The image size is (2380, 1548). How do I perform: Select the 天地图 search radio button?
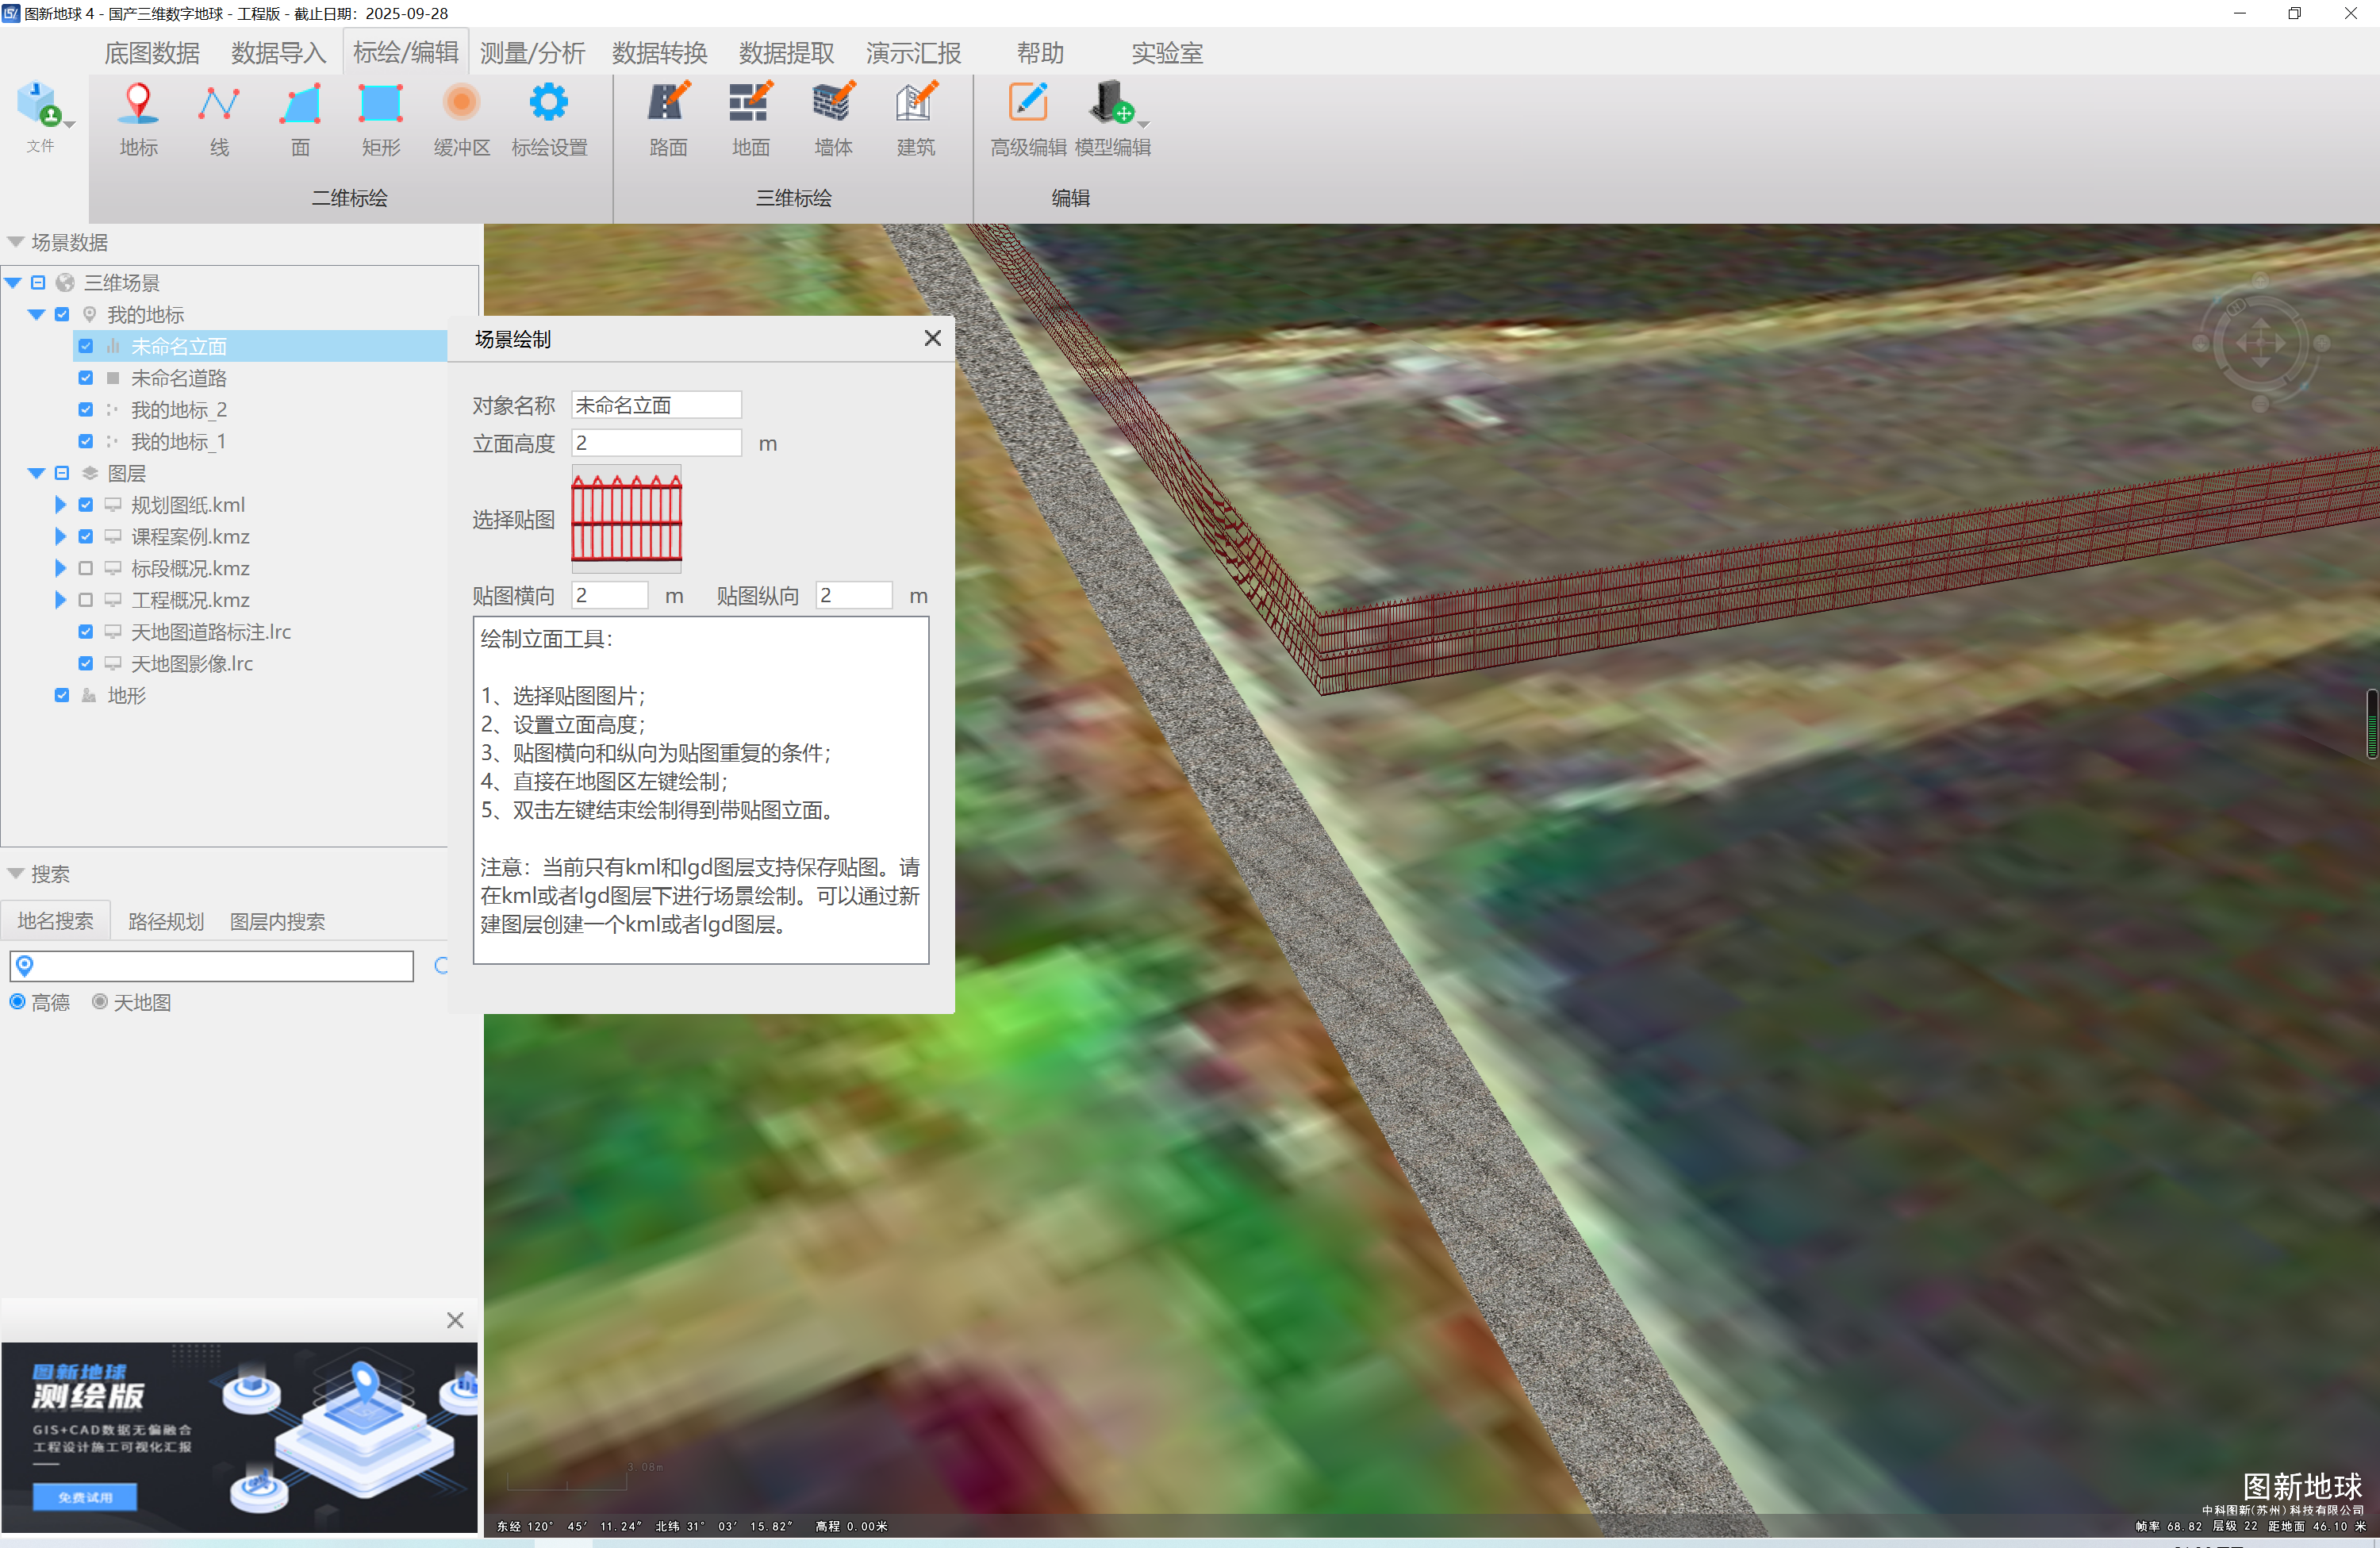100,1001
